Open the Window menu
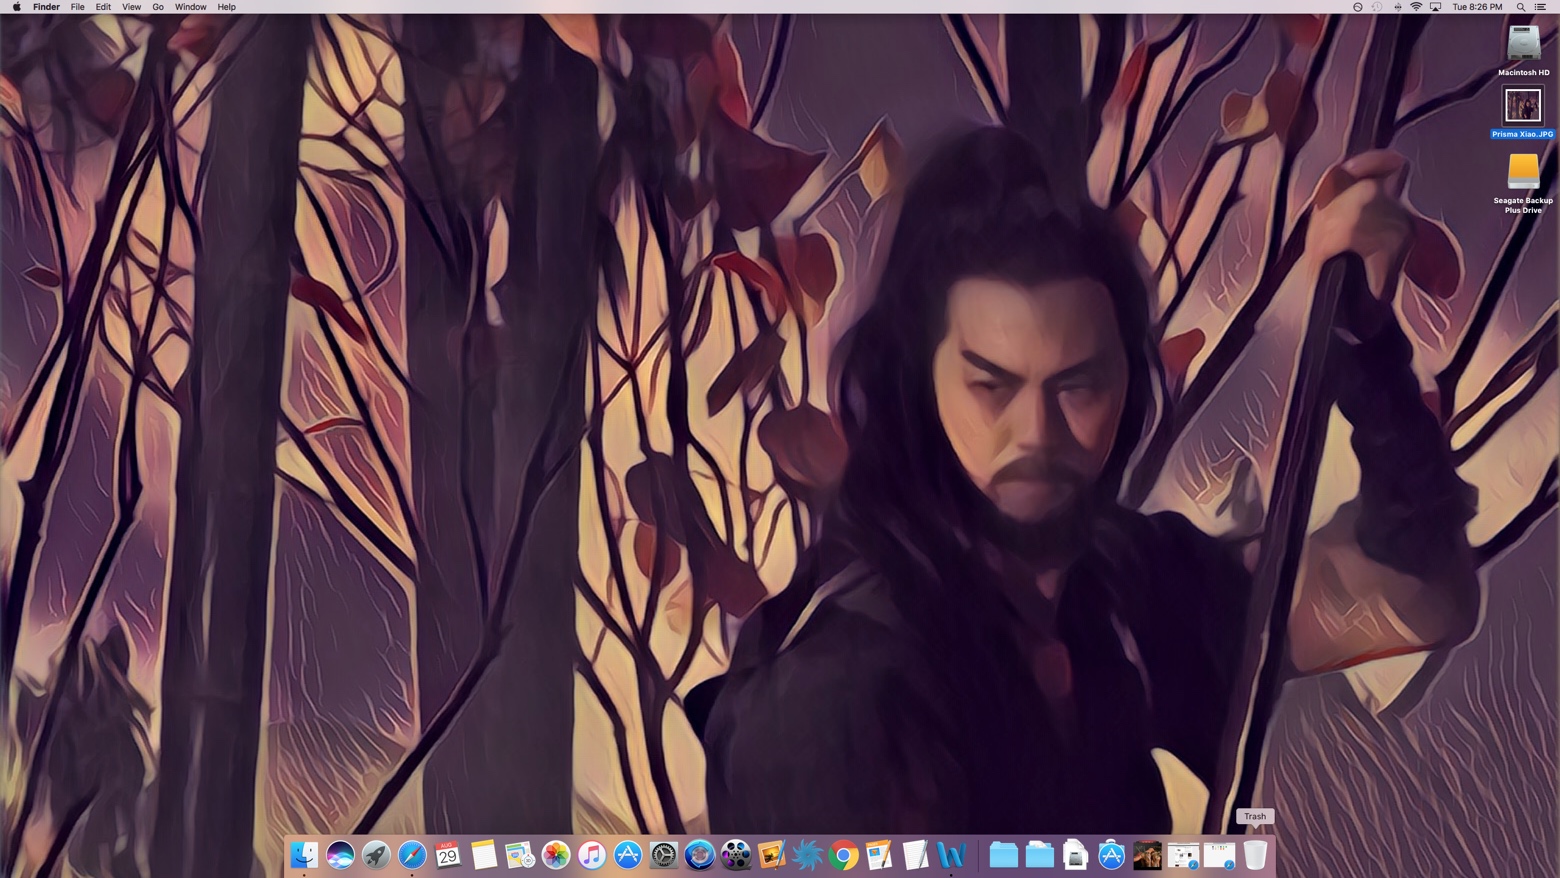1560x878 pixels. pos(190,7)
